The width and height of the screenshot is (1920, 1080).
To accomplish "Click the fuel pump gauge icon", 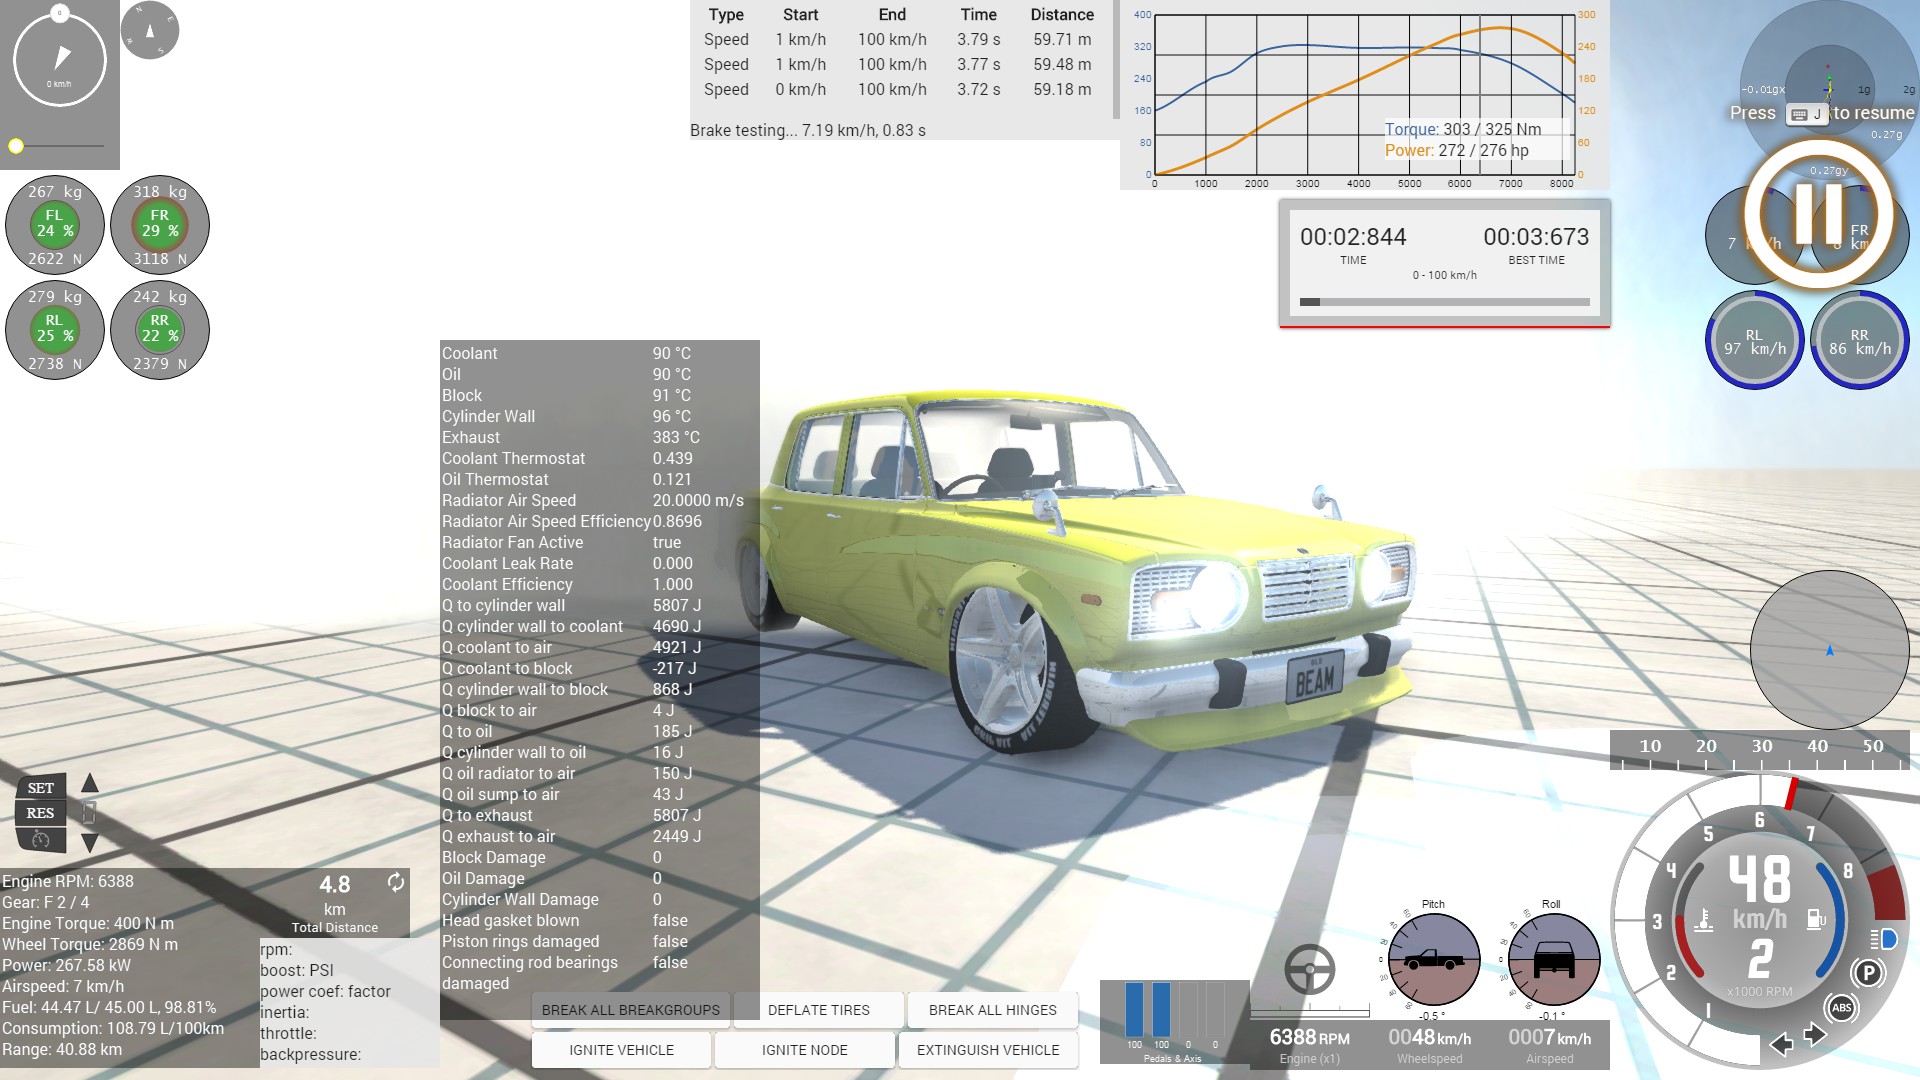I will pyautogui.click(x=1816, y=918).
